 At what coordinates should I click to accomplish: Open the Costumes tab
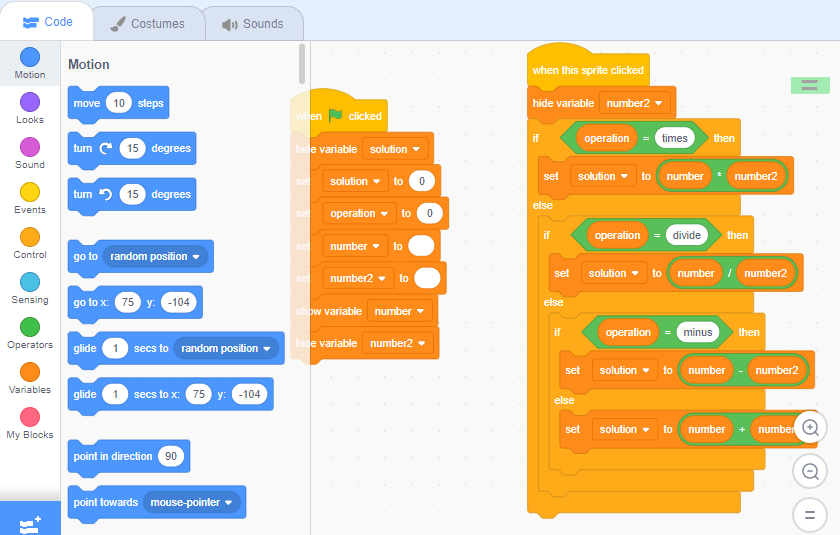pyautogui.click(x=148, y=24)
